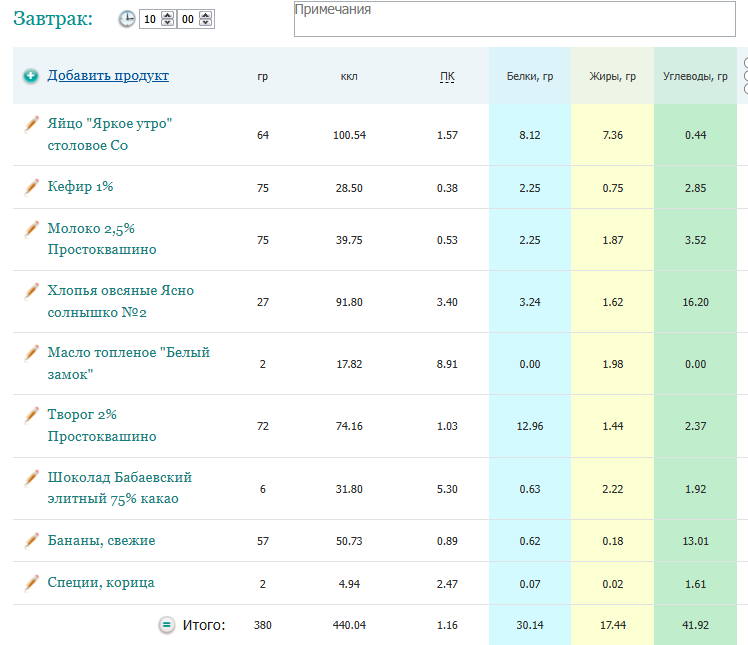
Task: Click total calories value 440.04
Action: coord(349,625)
